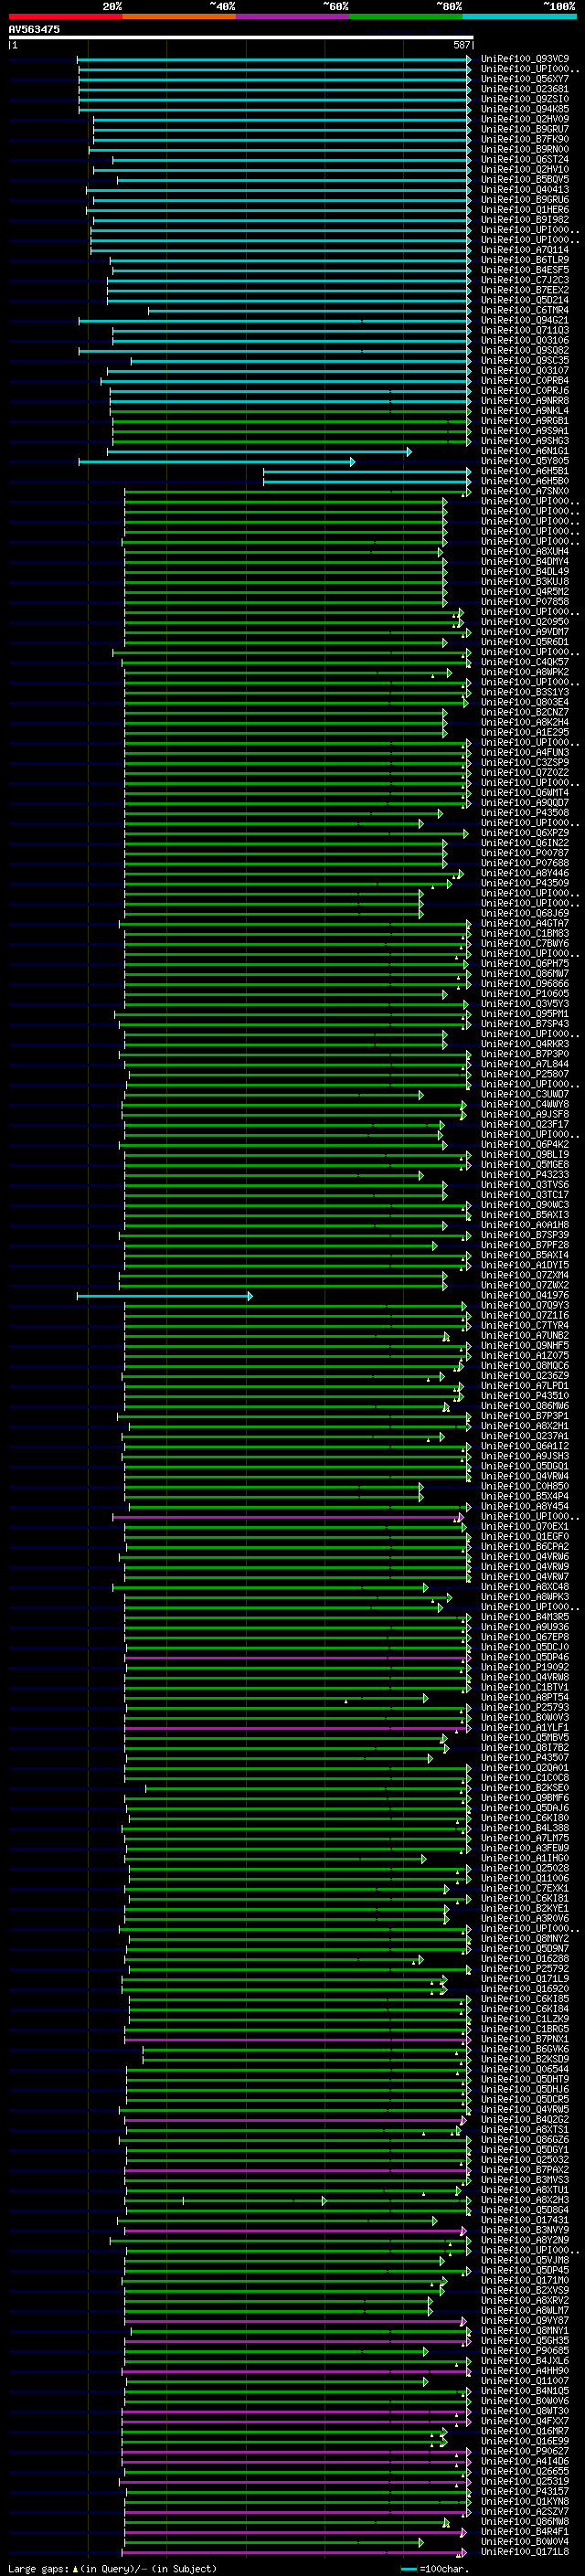Click the white query sequence bar
This screenshot has height=2576, width=585.
(x=240, y=37)
